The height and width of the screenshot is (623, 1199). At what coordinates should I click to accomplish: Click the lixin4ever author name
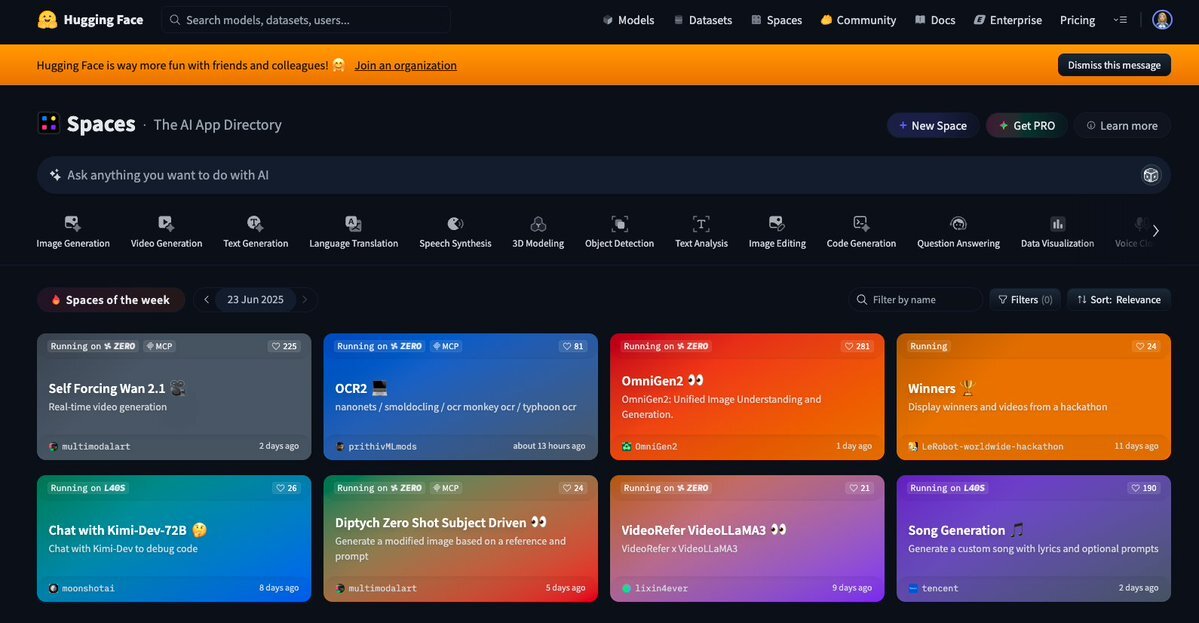pos(661,589)
